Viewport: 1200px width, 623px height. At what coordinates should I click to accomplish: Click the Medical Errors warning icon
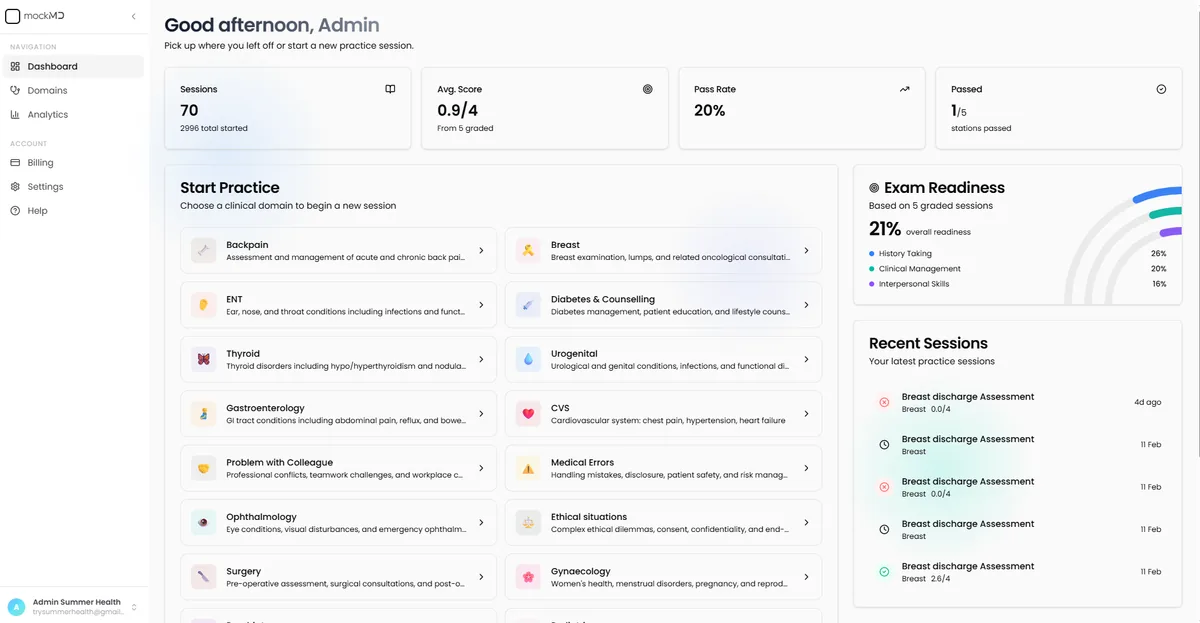527,468
